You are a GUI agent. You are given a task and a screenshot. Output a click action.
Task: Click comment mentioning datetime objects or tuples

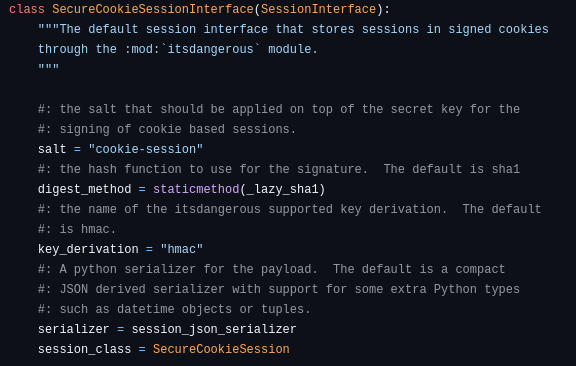pyautogui.click(x=174, y=309)
